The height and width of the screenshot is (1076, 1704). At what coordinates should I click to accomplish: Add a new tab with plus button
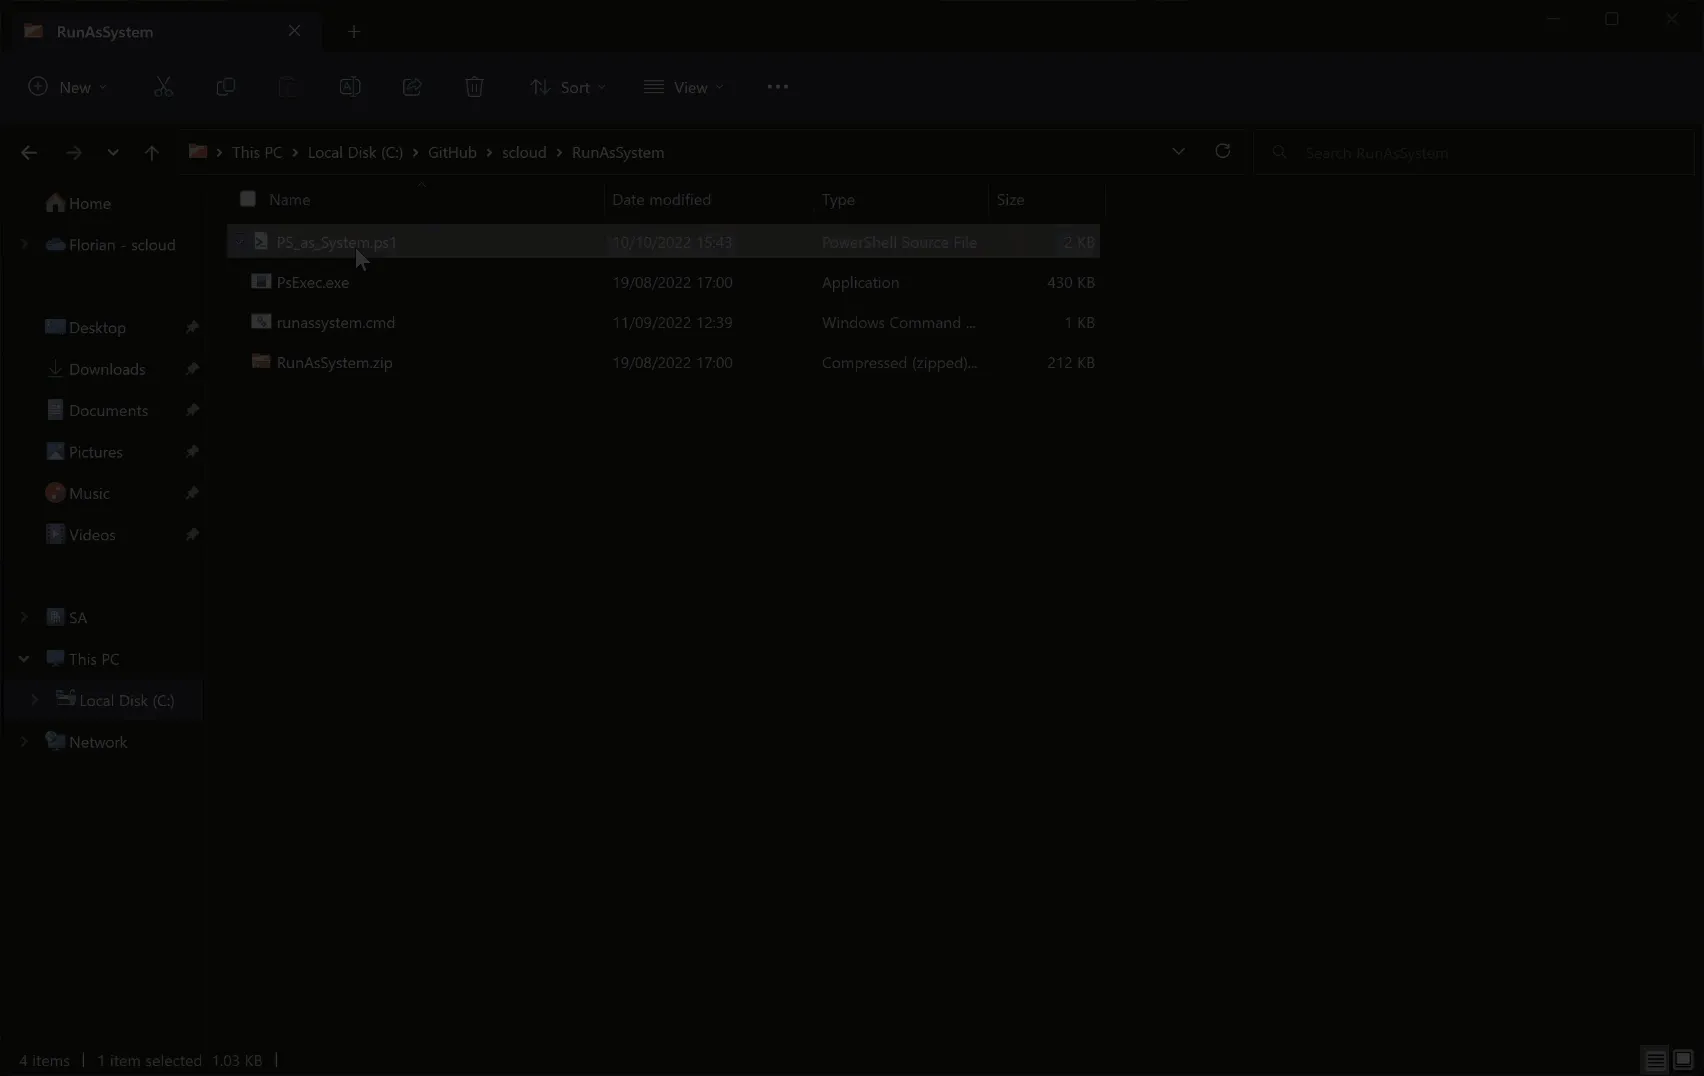pyautogui.click(x=353, y=32)
